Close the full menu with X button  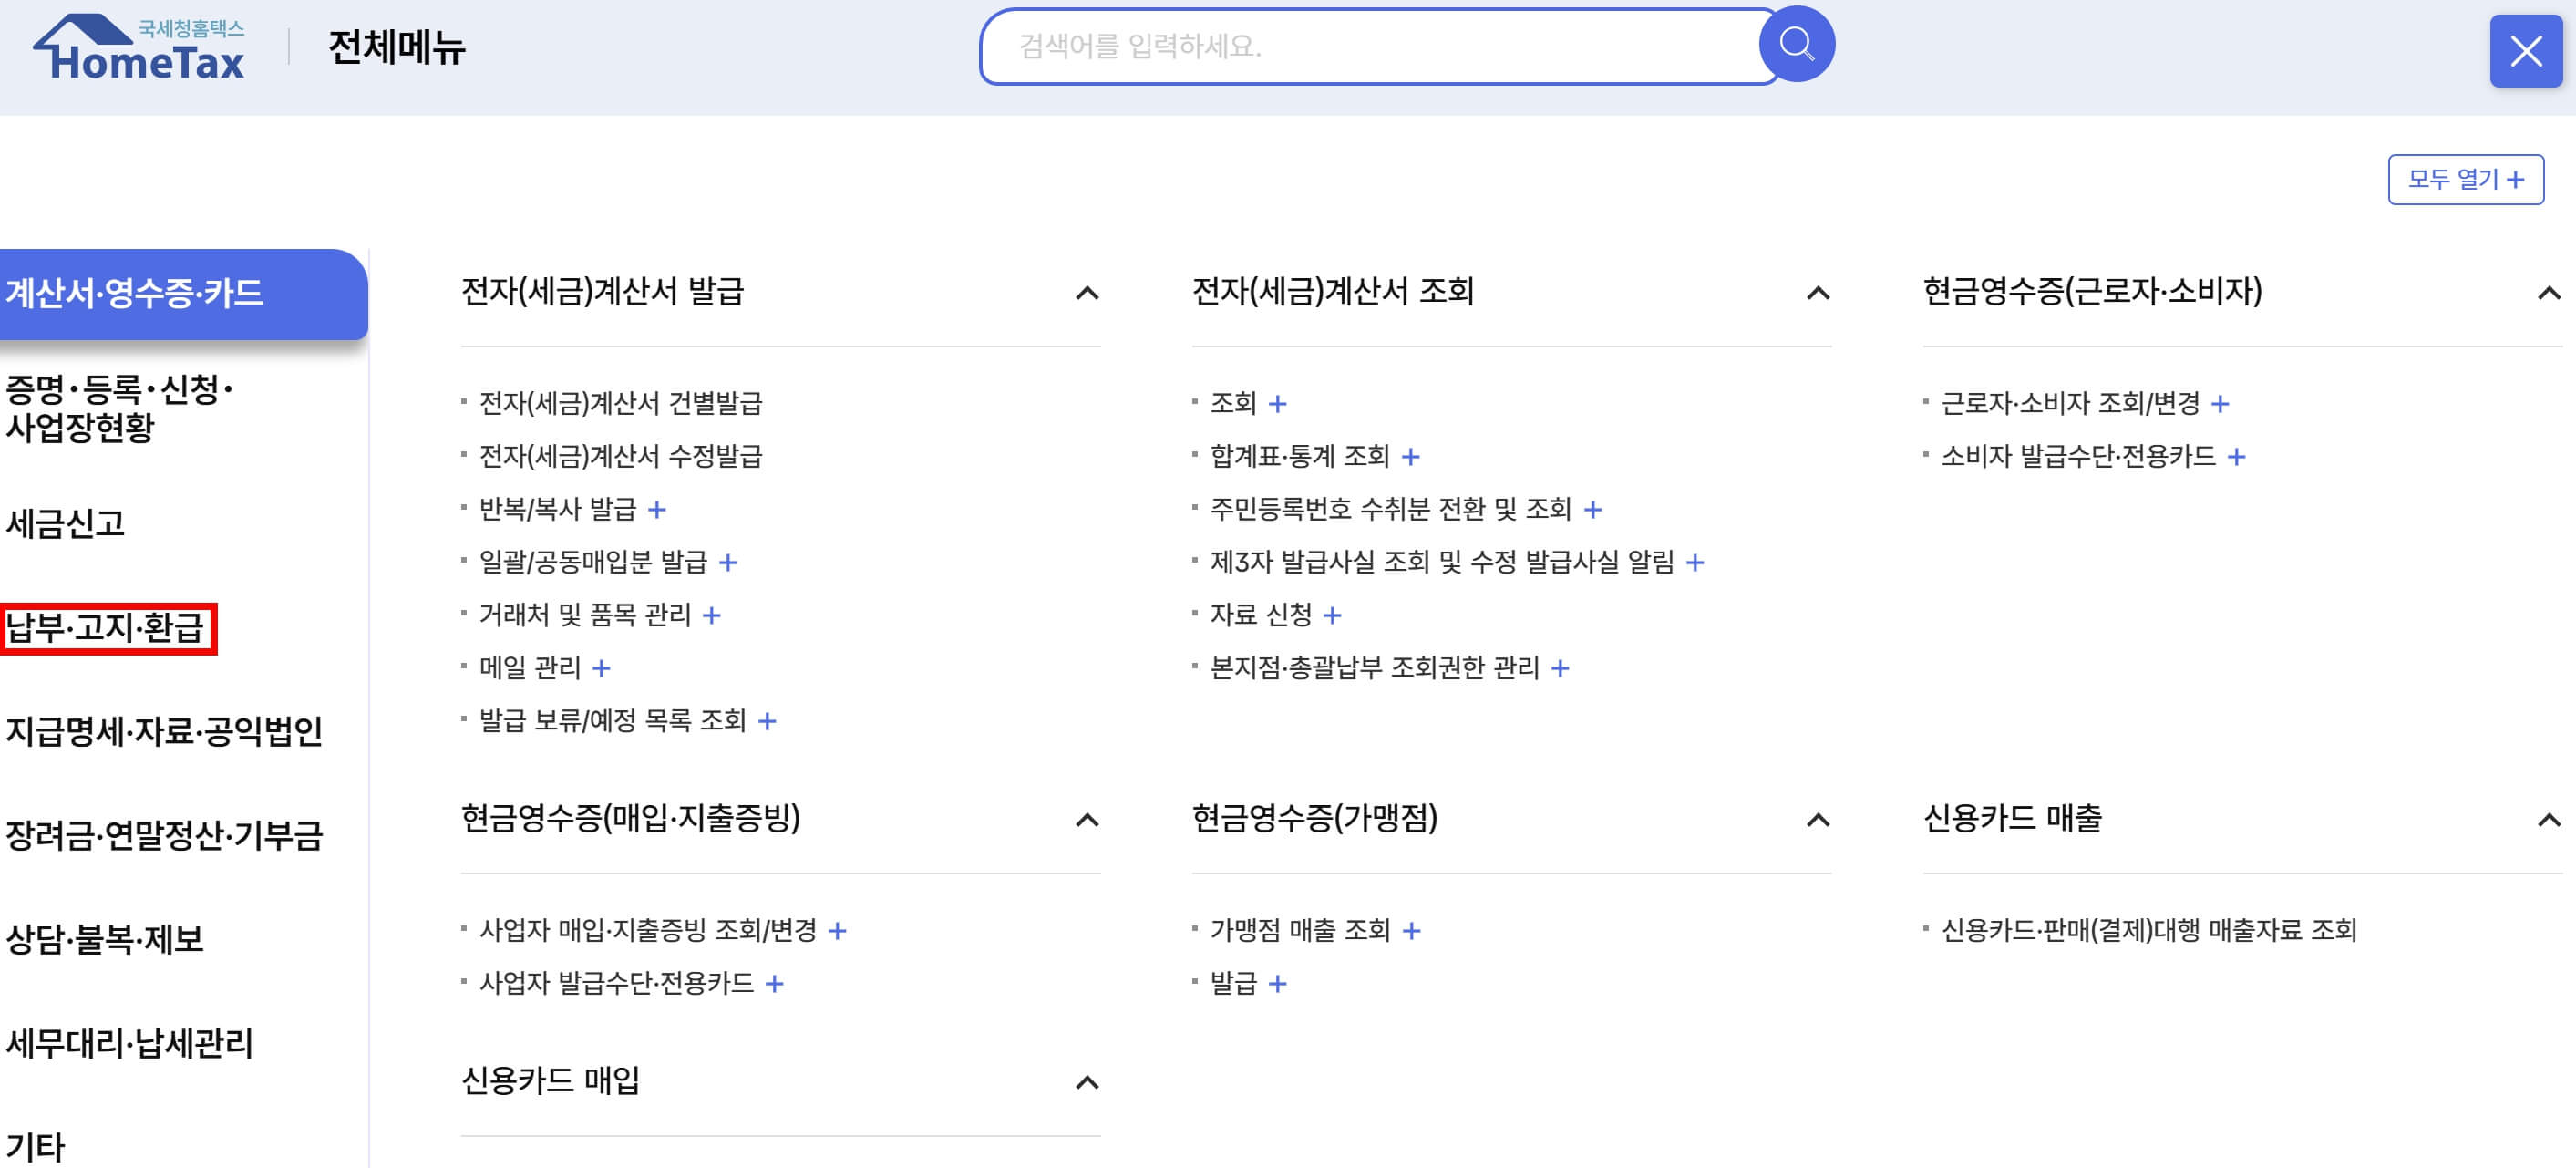pyautogui.click(x=2525, y=51)
